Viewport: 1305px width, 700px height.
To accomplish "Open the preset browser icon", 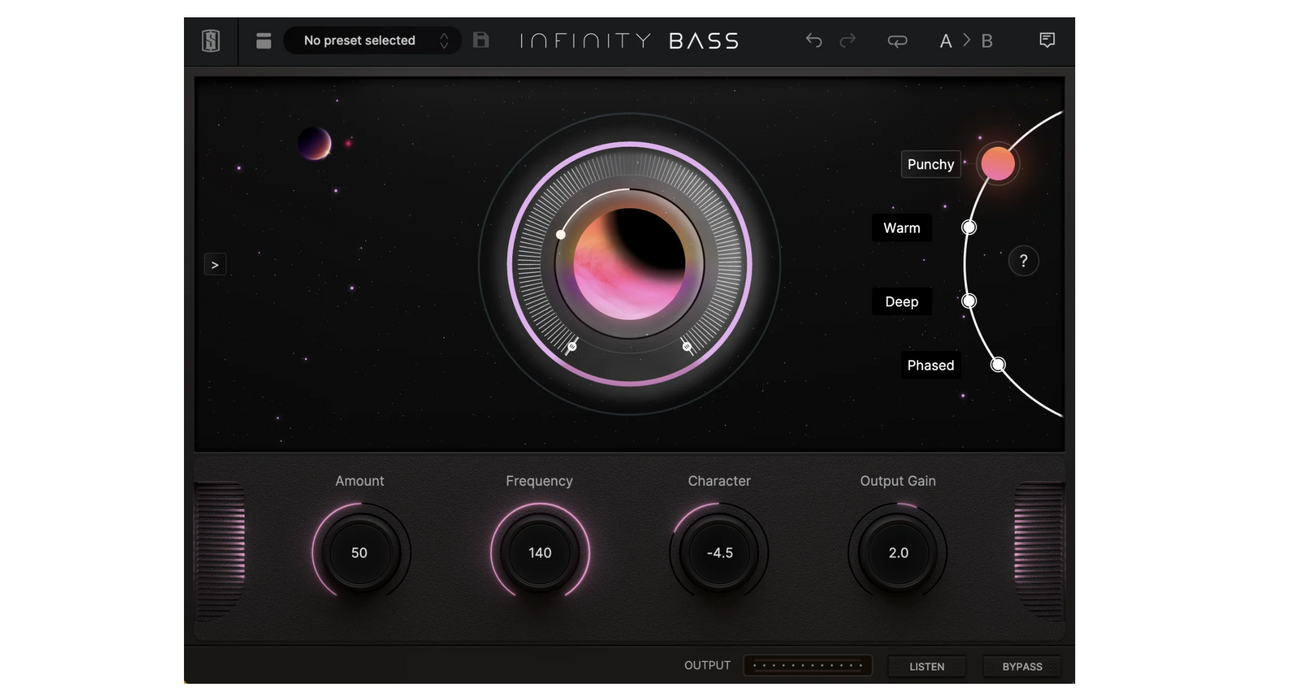I will [264, 41].
